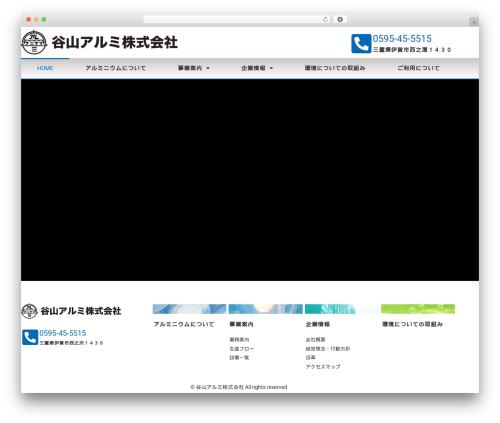Click the blue aluminum banner thumbnail in footer
The width and height of the screenshot is (500, 423).
[189, 309]
